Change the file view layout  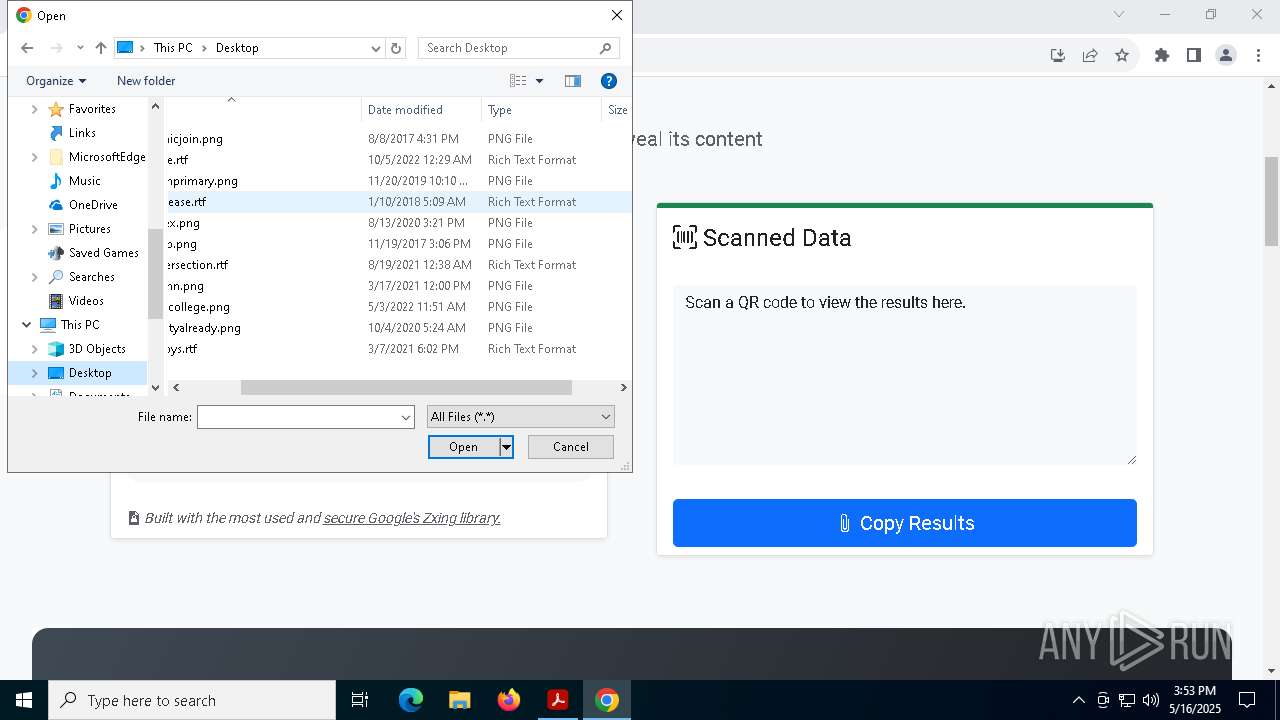click(x=518, y=81)
